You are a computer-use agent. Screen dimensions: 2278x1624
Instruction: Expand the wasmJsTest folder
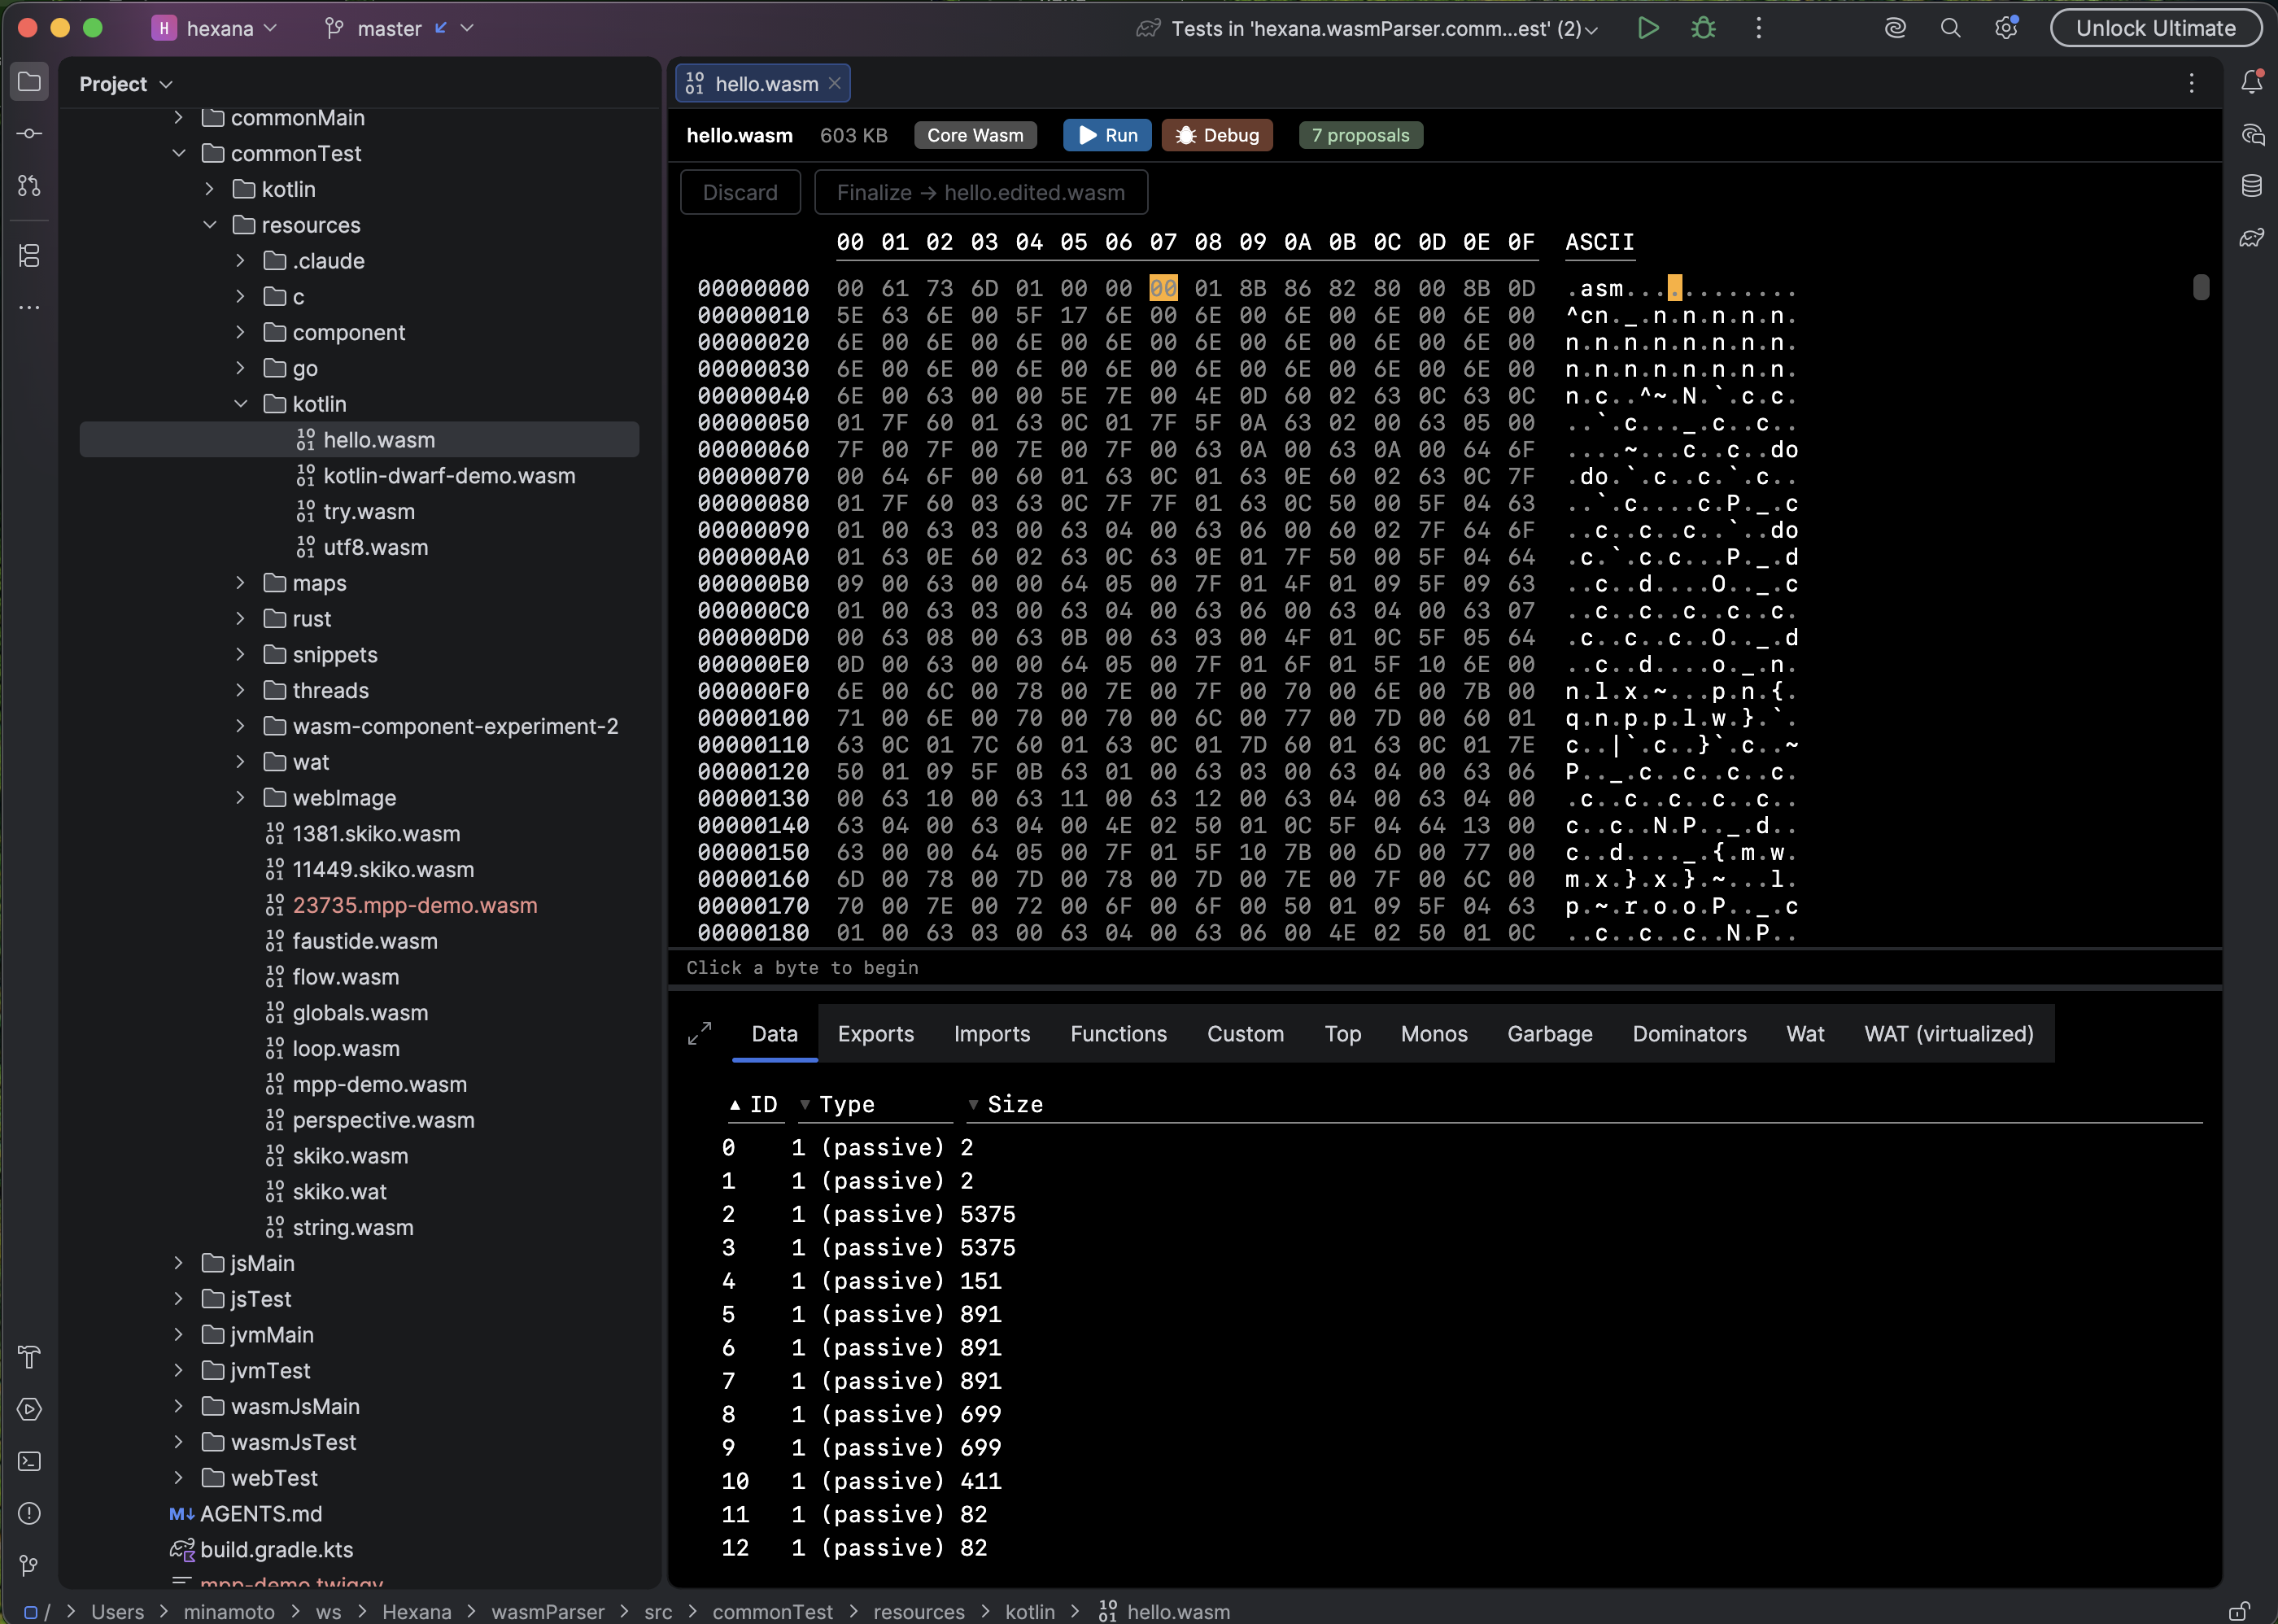pyautogui.click(x=178, y=1442)
